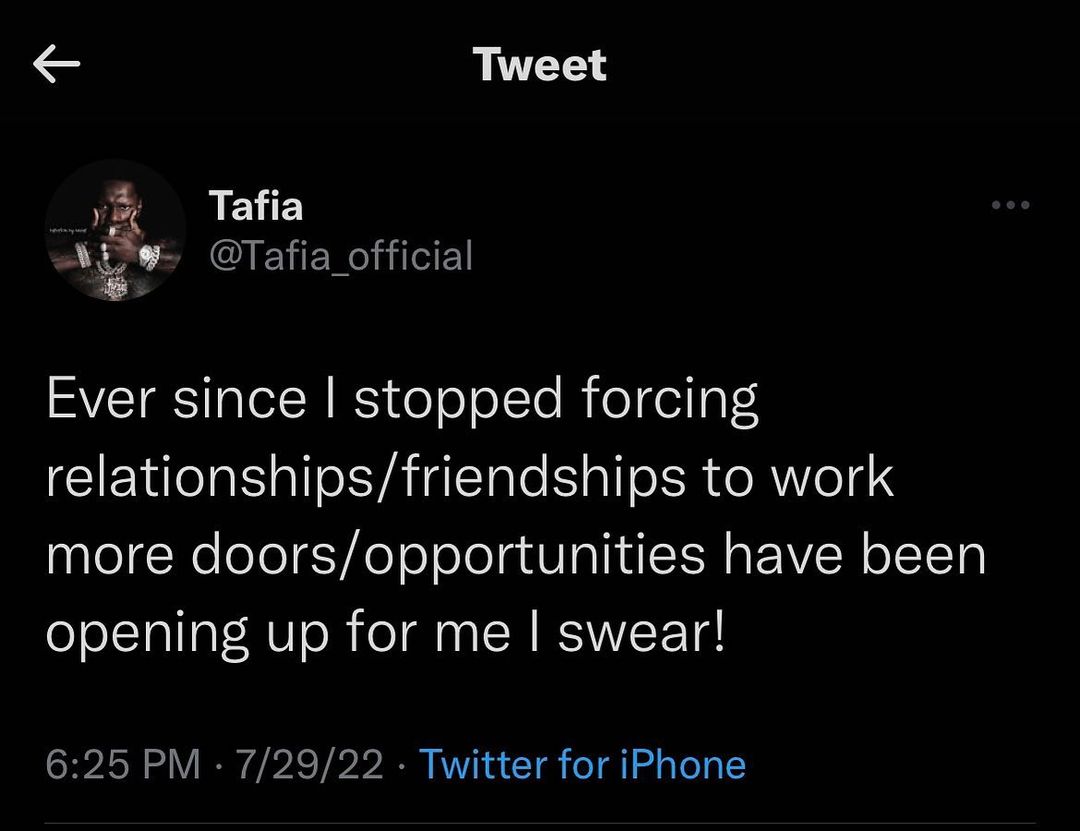Open Tafia's profile picture
The height and width of the screenshot is (831, 1080).
[117, 231]
